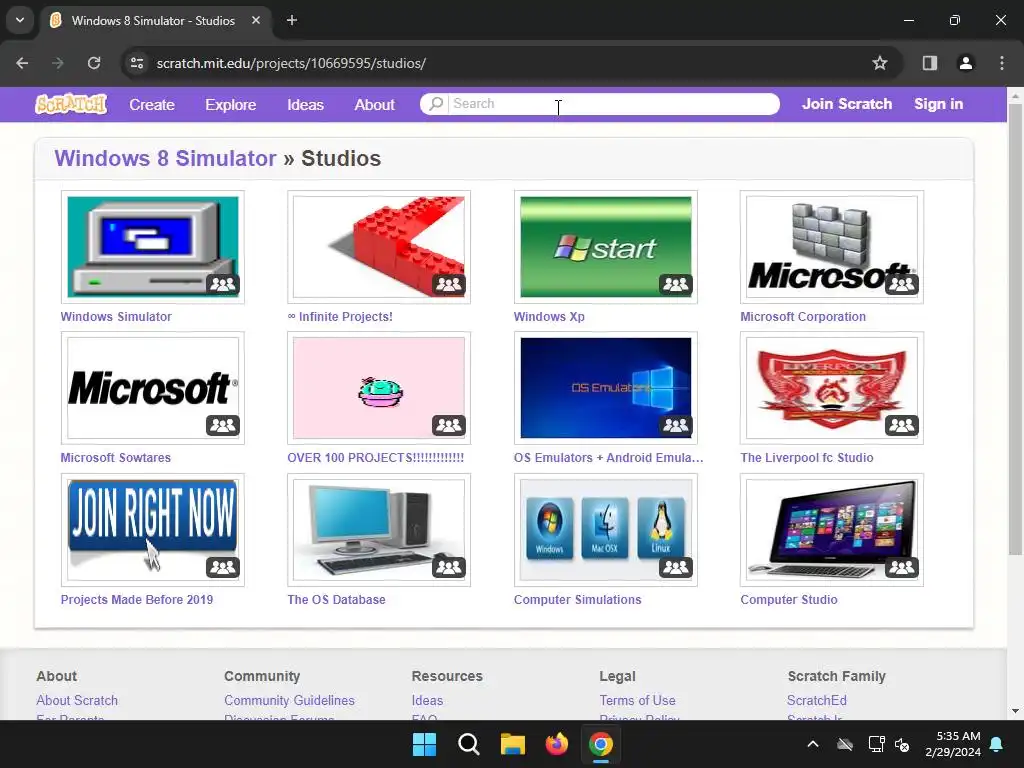The image size is (1024, 768).
Task: Click the page vertical scrollbar thumb
Action: (x=1015, y=330)
